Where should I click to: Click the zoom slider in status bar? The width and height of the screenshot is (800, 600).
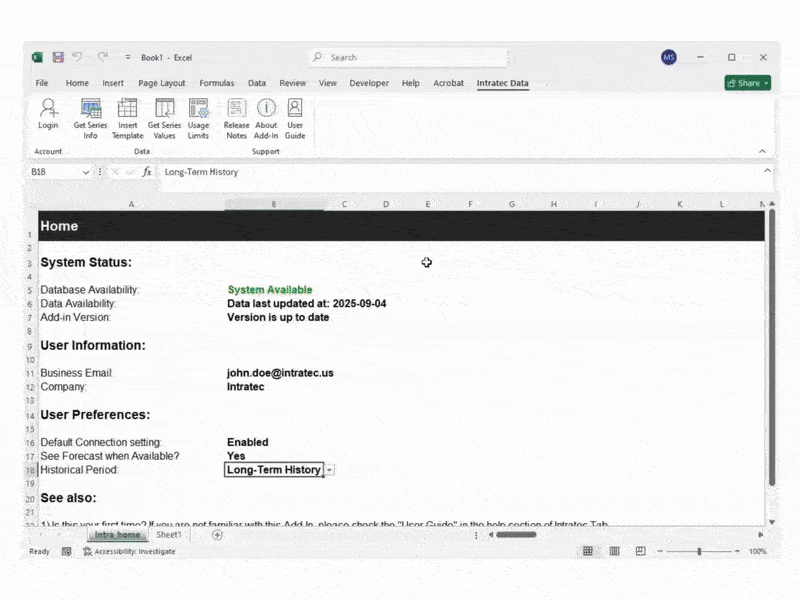tap(699, 551)
